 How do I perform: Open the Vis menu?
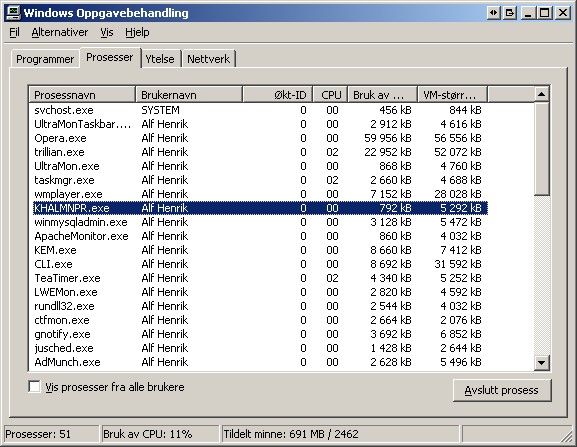pos(107,32)
